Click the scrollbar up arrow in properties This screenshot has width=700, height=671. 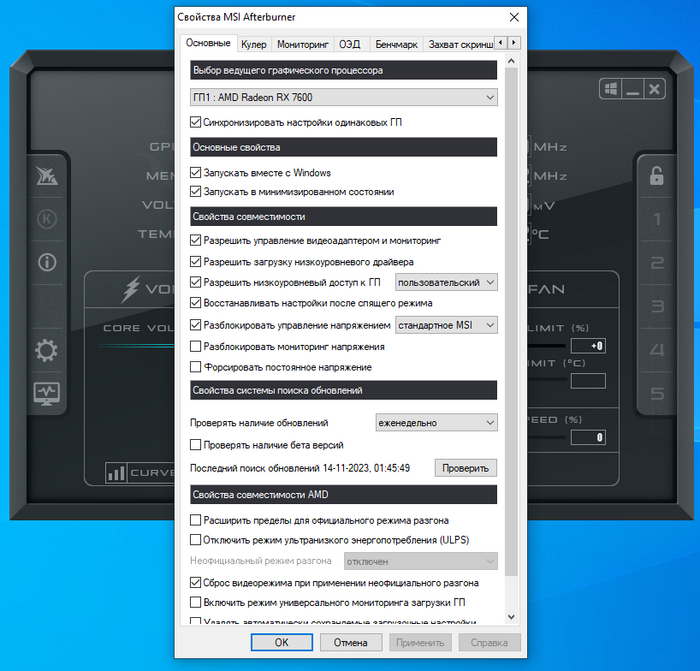point(512,61)
